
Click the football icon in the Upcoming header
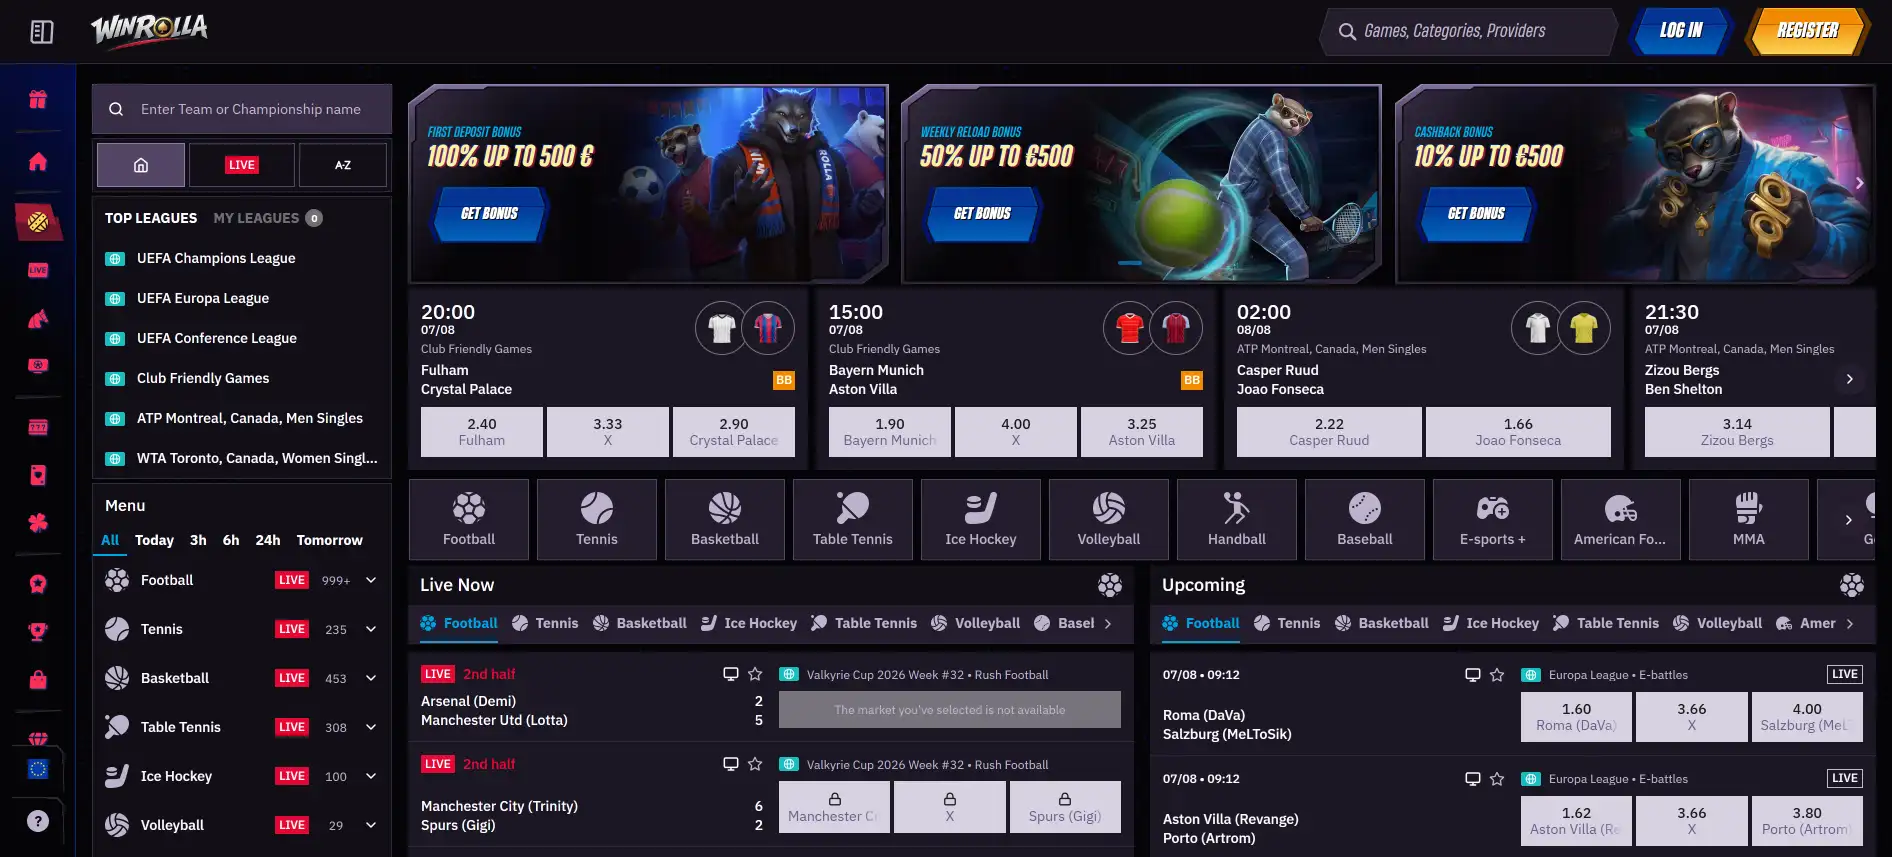point(1852,585)
